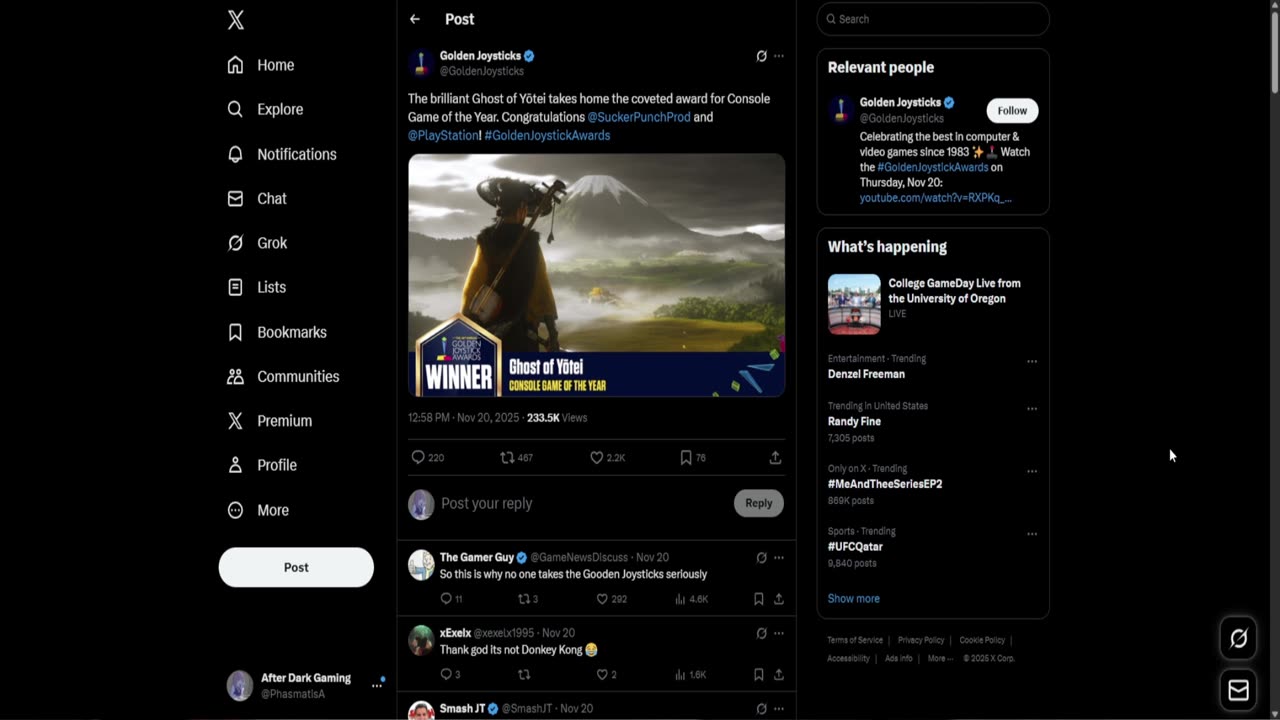Viewport: 1280px width, 720px height.
Task: Open more menu on xExelx reply
Action: click(x=779, y=633)
